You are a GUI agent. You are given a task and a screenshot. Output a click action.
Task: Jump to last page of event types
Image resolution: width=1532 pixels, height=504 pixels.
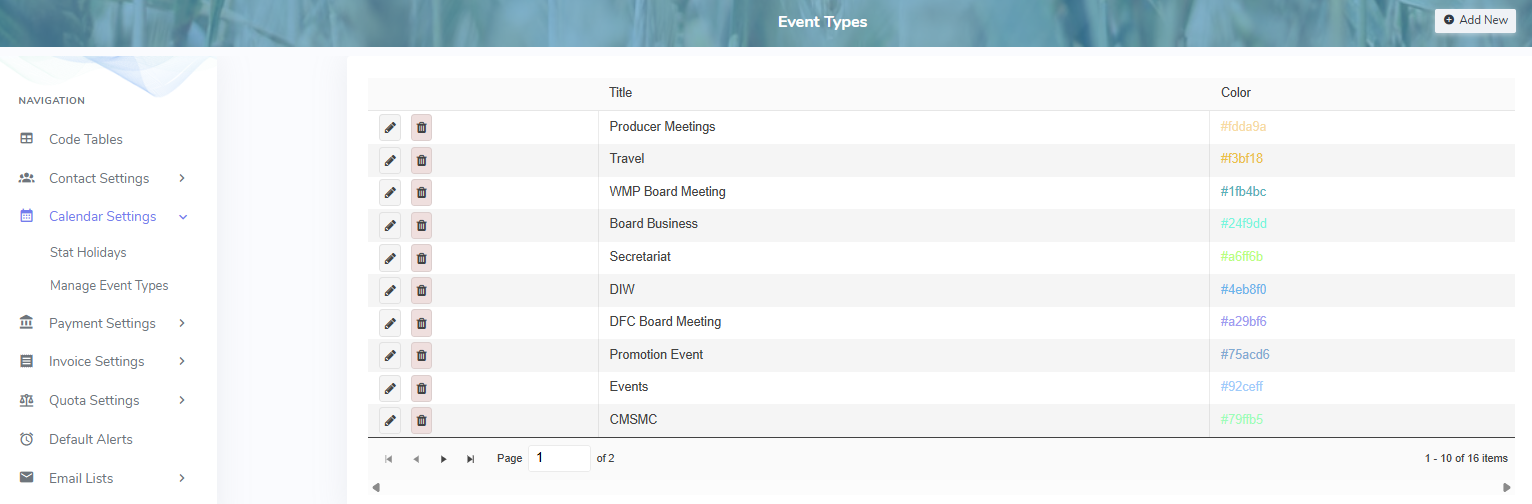click(470, 459)
